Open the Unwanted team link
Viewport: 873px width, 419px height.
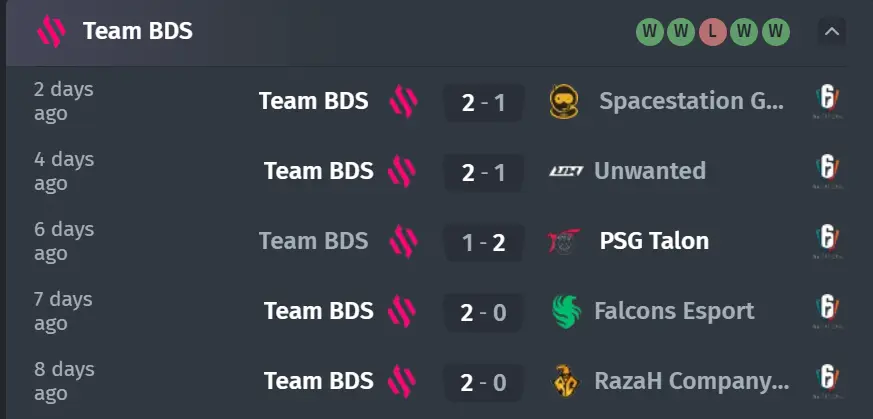[650, 171]
